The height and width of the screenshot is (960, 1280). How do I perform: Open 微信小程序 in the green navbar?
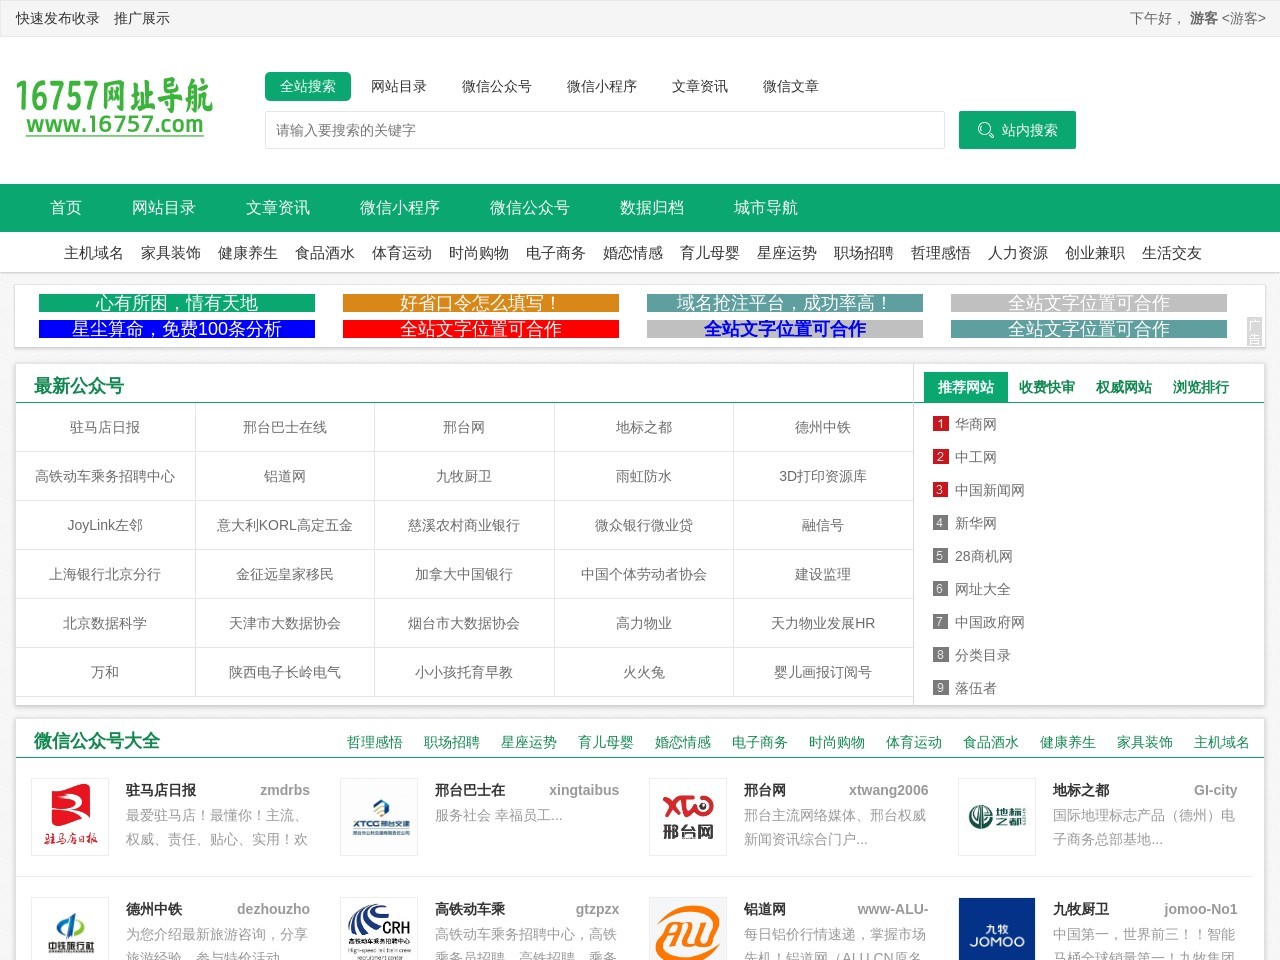(400, 208)
